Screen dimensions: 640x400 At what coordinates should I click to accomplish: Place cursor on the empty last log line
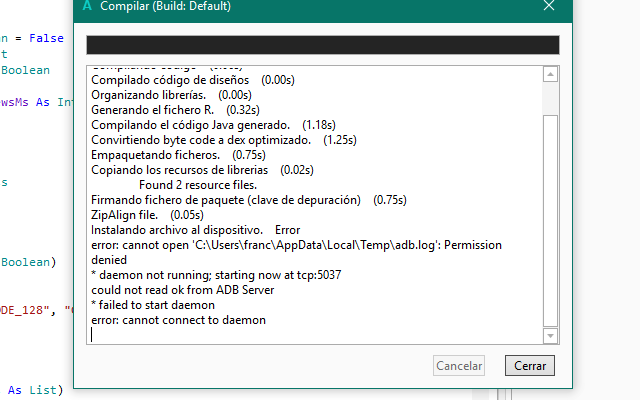[x=200, y=335]
